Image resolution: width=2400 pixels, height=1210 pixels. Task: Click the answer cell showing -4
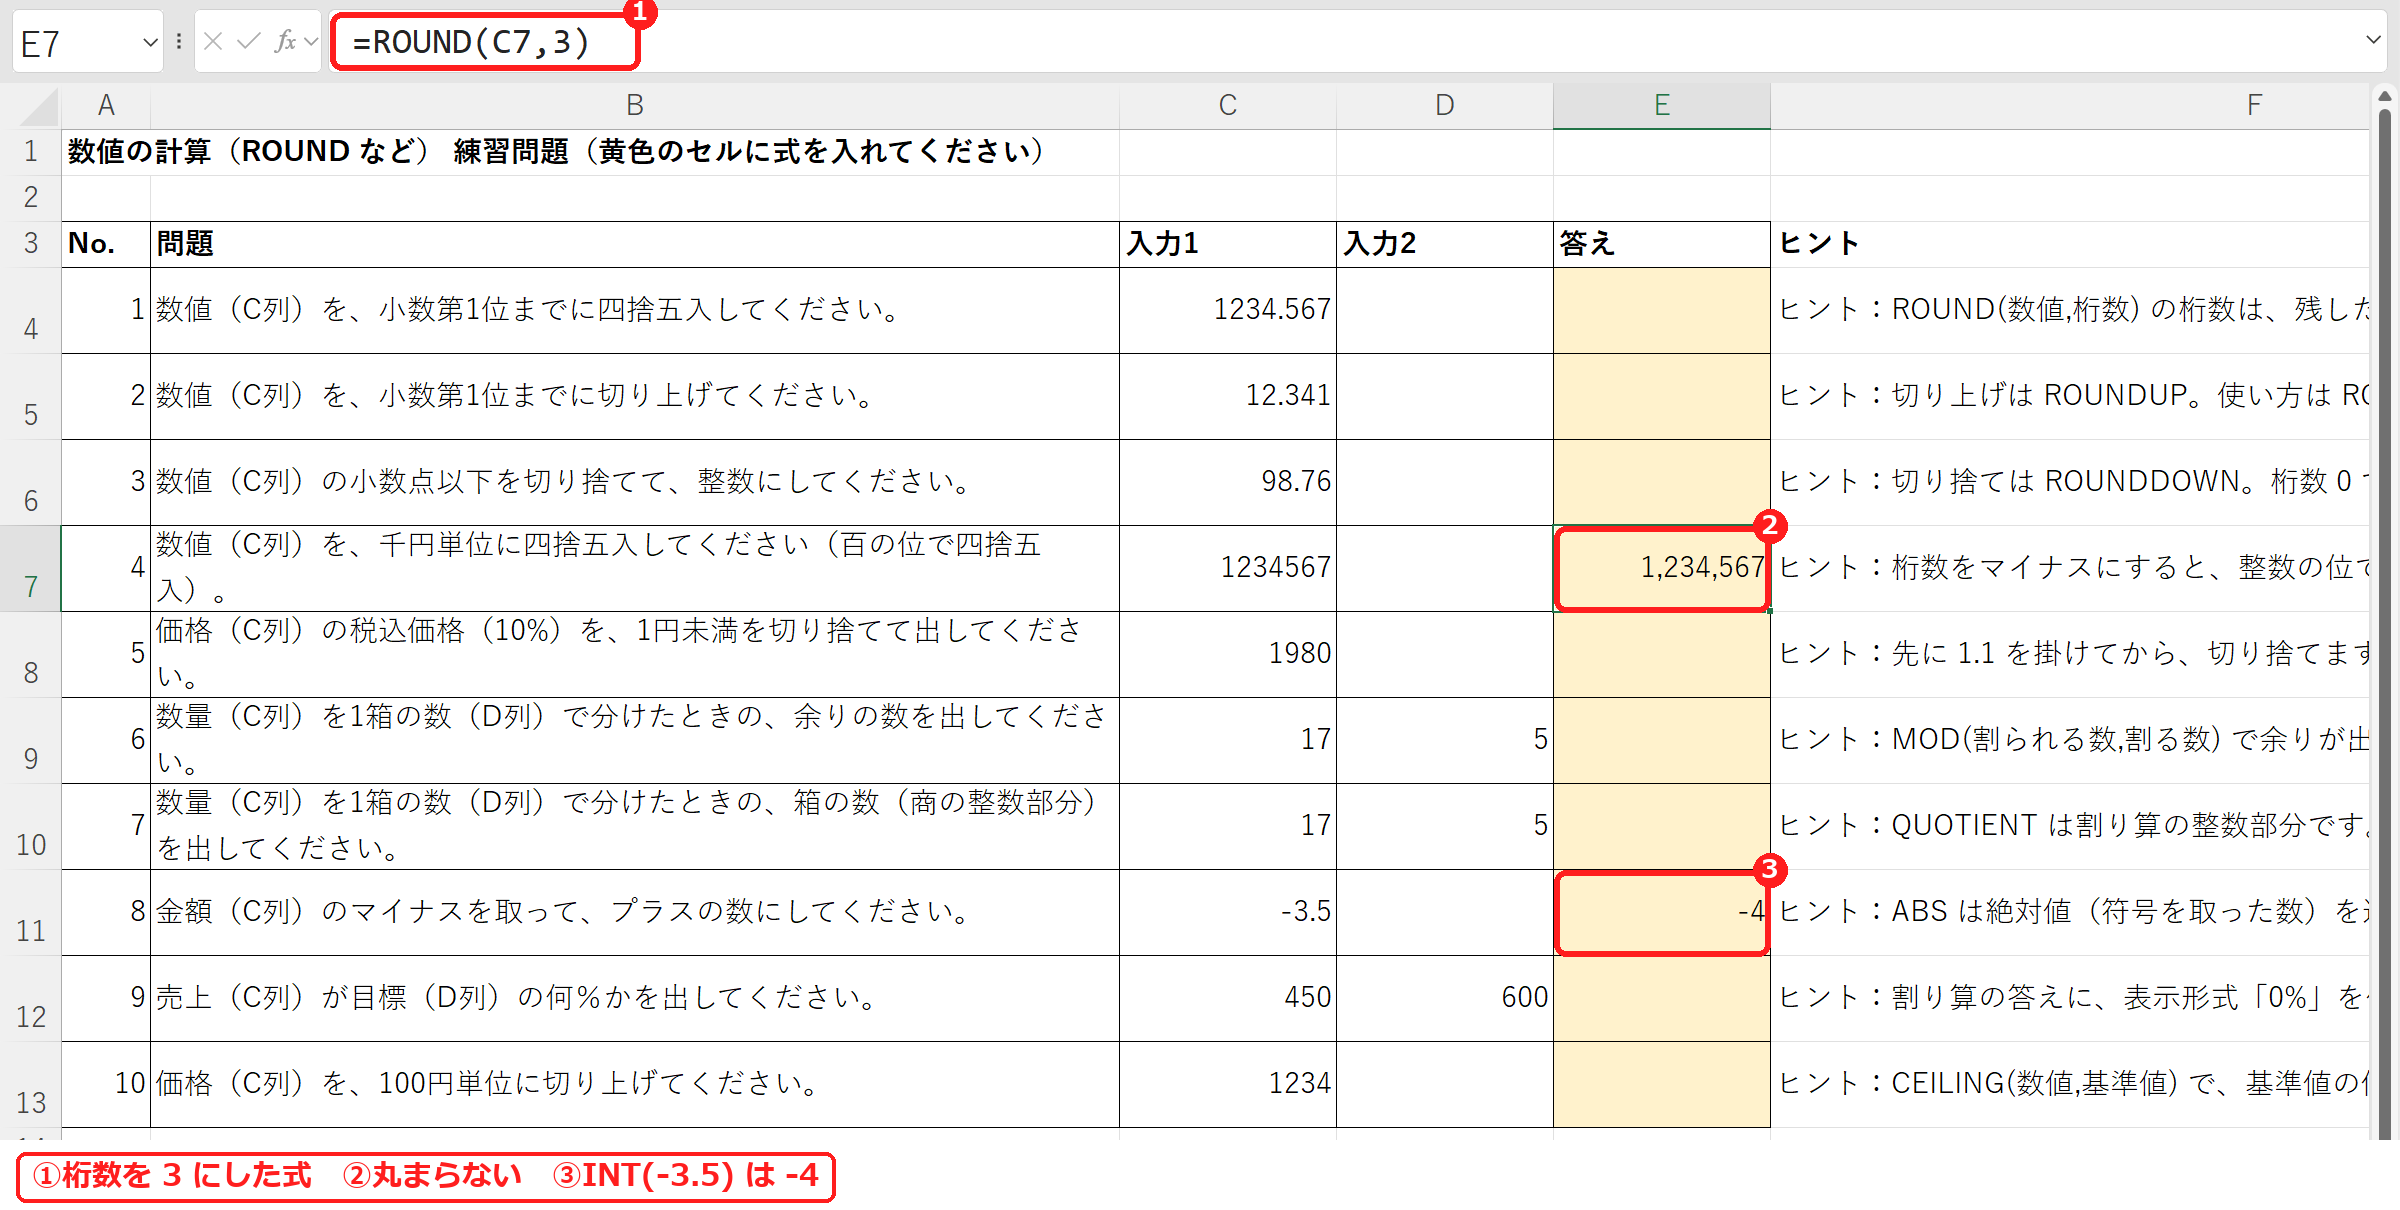click(x=1662, y=912)
